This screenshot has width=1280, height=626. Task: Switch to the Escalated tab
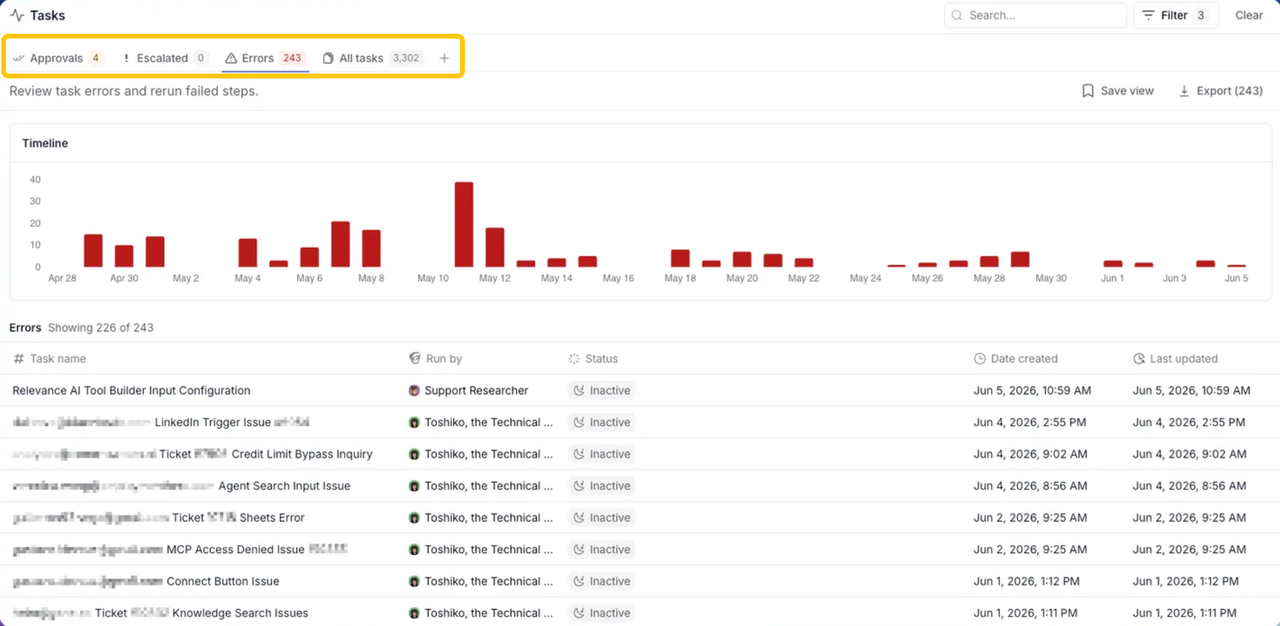164,58
